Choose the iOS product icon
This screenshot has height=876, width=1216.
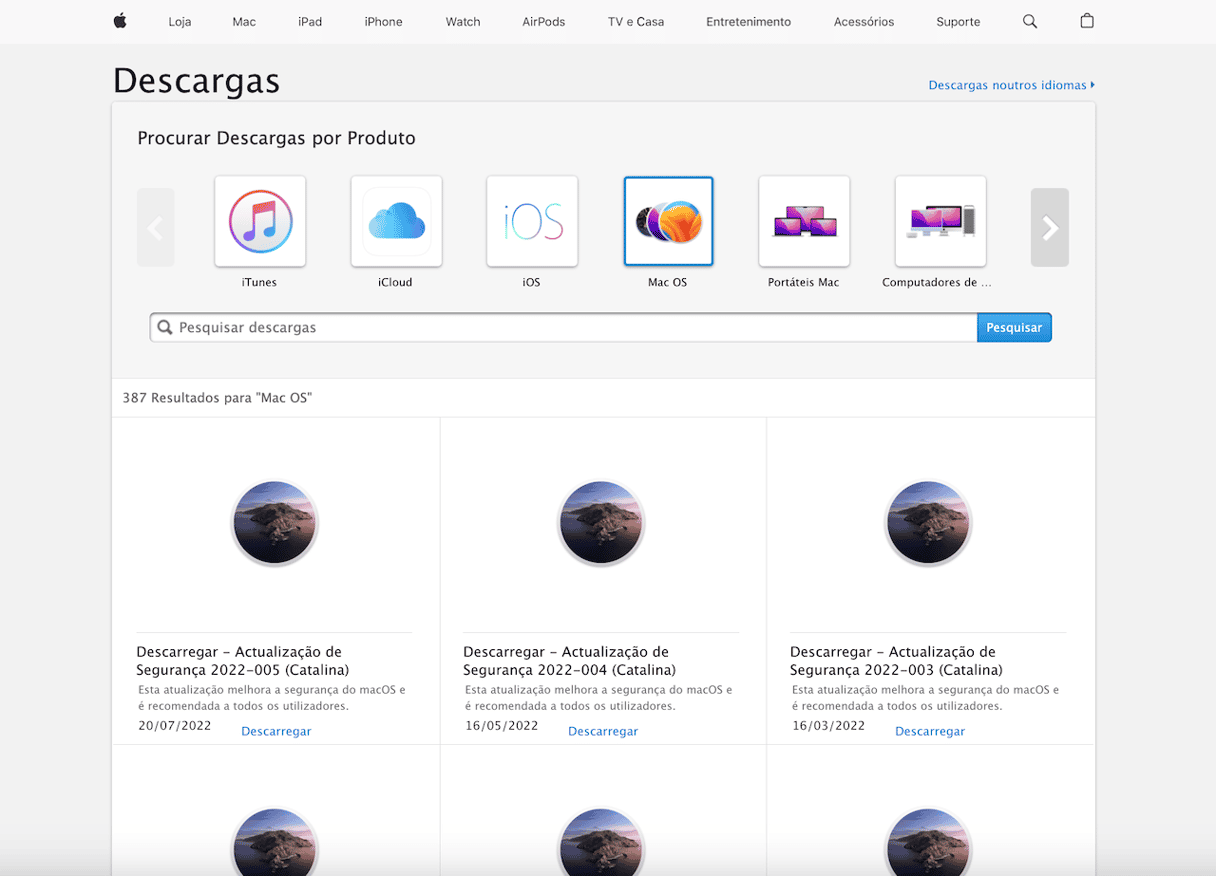532,221
